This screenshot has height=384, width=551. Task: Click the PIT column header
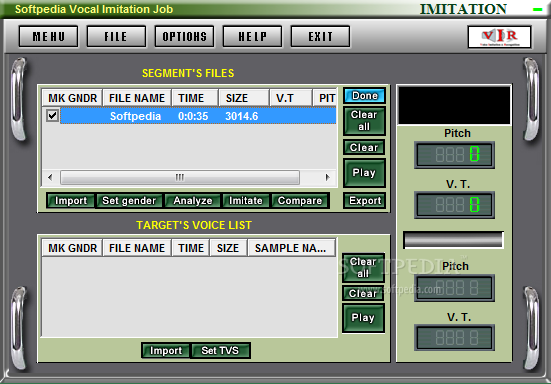[x=325, y=98]
